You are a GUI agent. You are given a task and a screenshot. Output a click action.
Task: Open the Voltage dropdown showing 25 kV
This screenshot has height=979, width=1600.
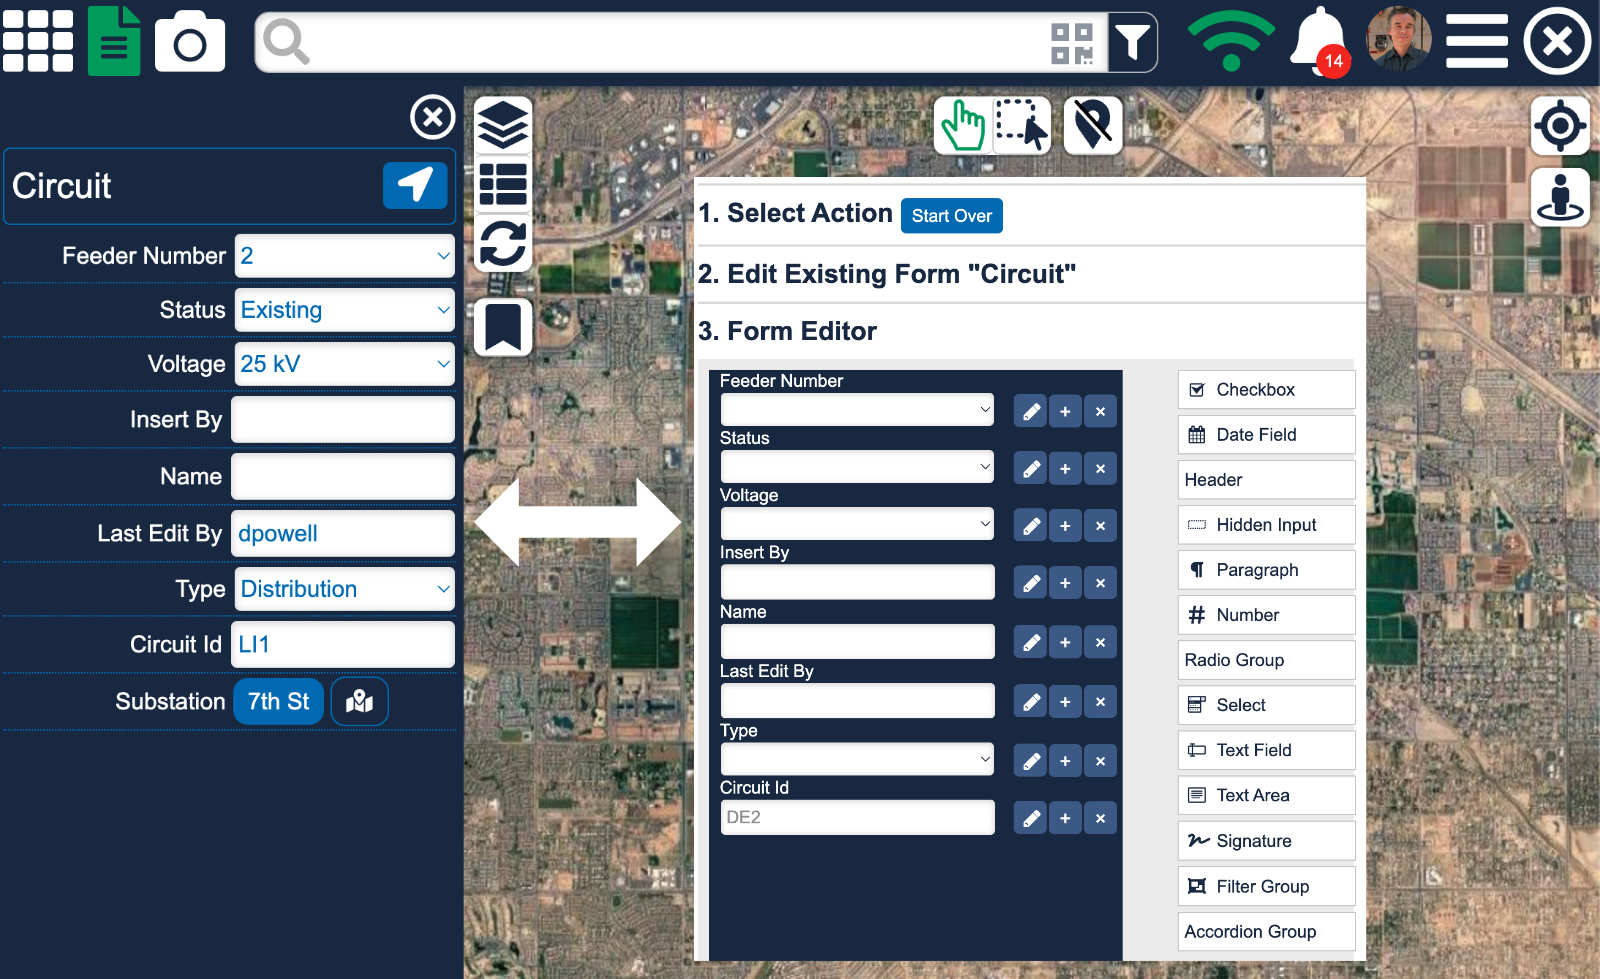click(343, 364)
